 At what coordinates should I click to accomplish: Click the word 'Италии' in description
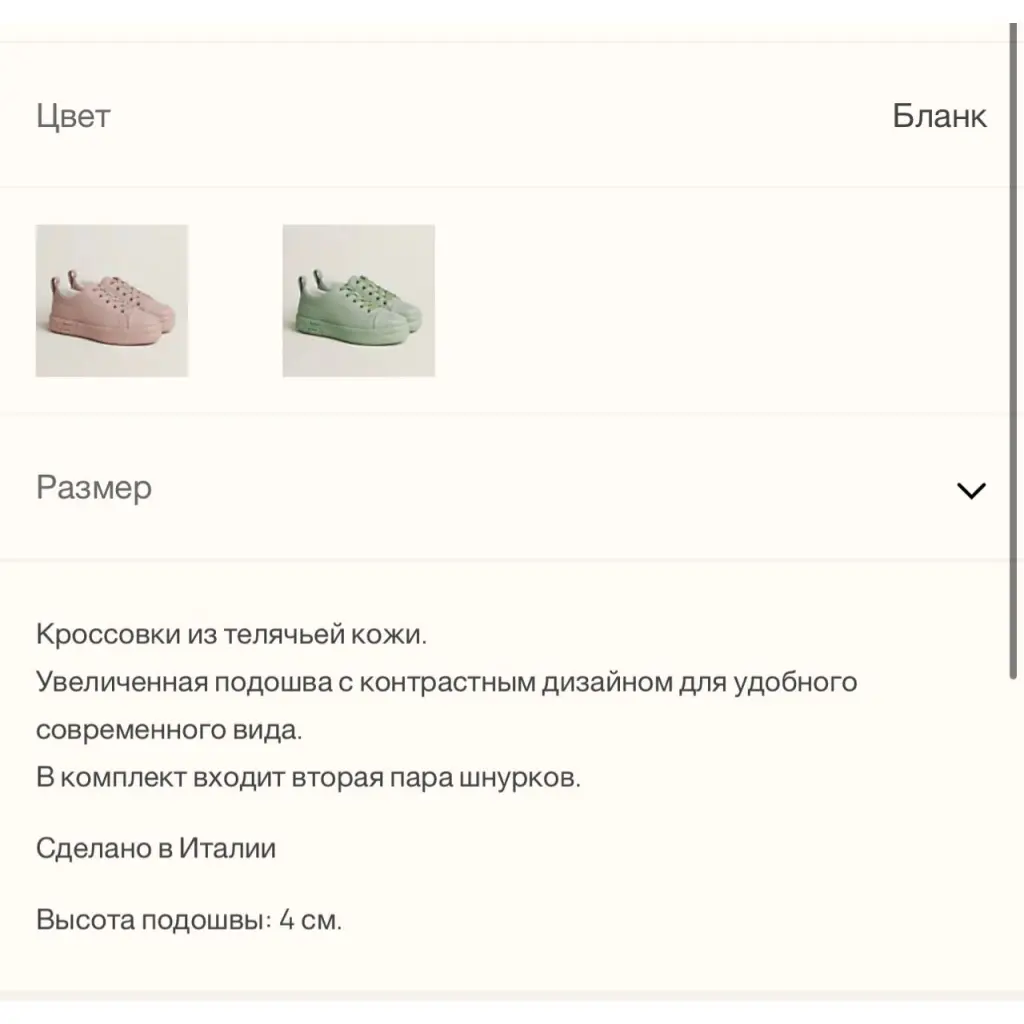coord(227,848)
